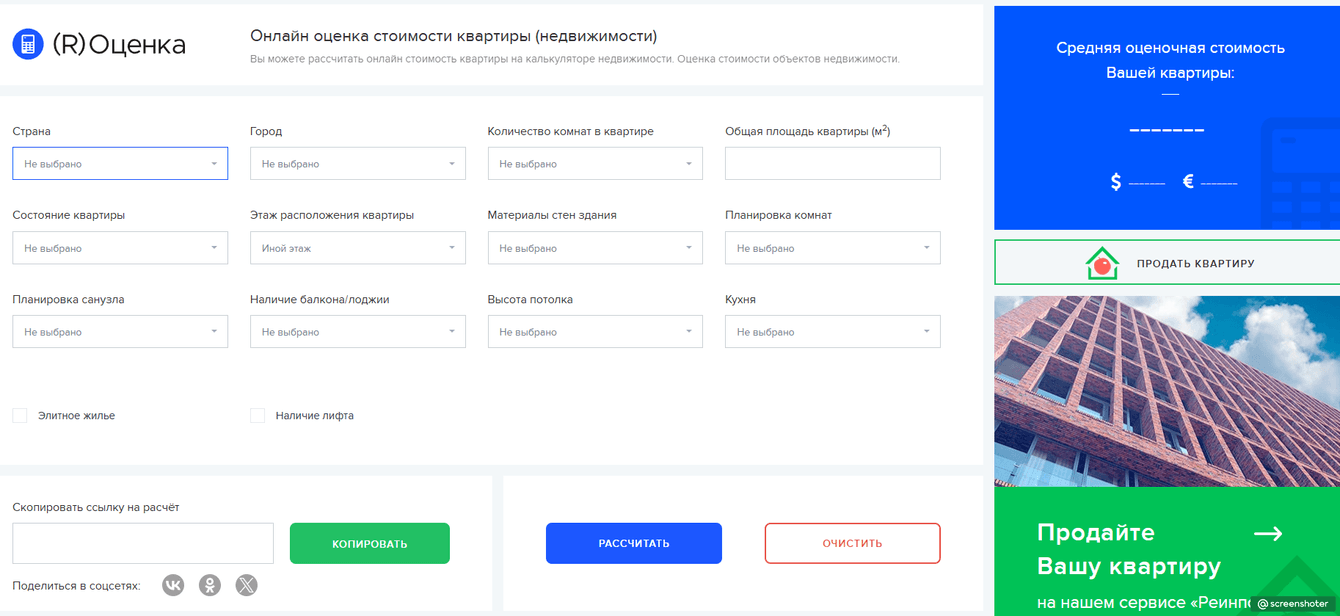Open the Состояние квартиры dropdown
The height and width of the screenshot is (616, 1340).
120,248
